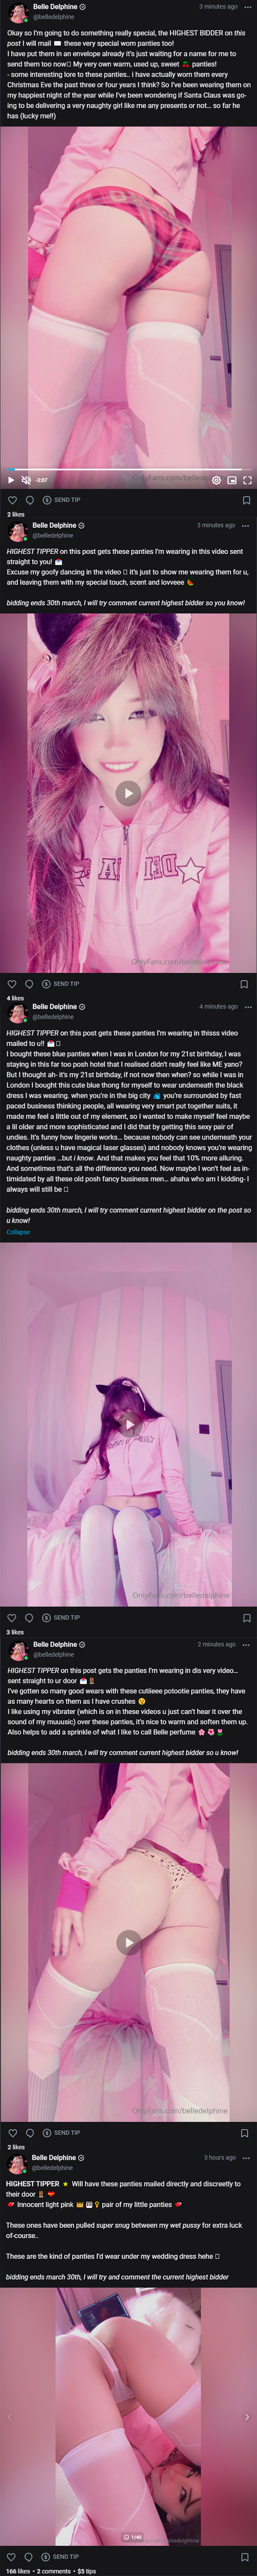Image resolution: width=257 pixels, height=2576 pixels.
Task: Play the video in the 4 minutes ago post
Action: [128, 1424]
